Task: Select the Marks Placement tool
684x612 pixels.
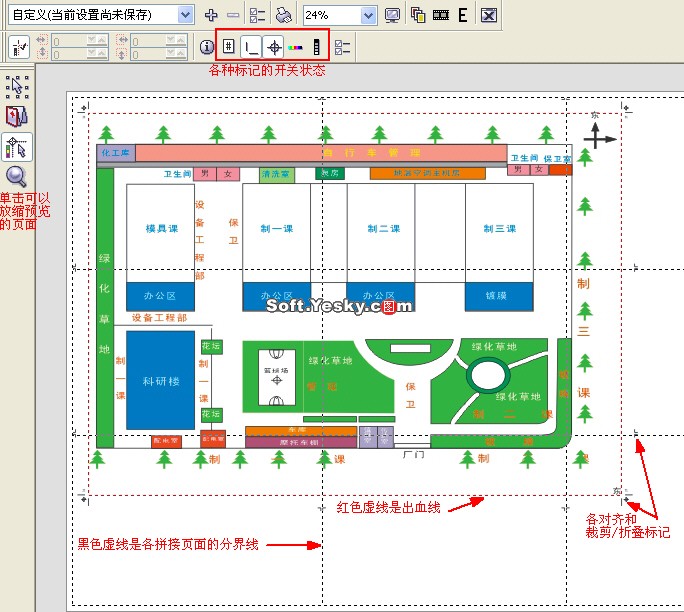Action: [17, 147]
